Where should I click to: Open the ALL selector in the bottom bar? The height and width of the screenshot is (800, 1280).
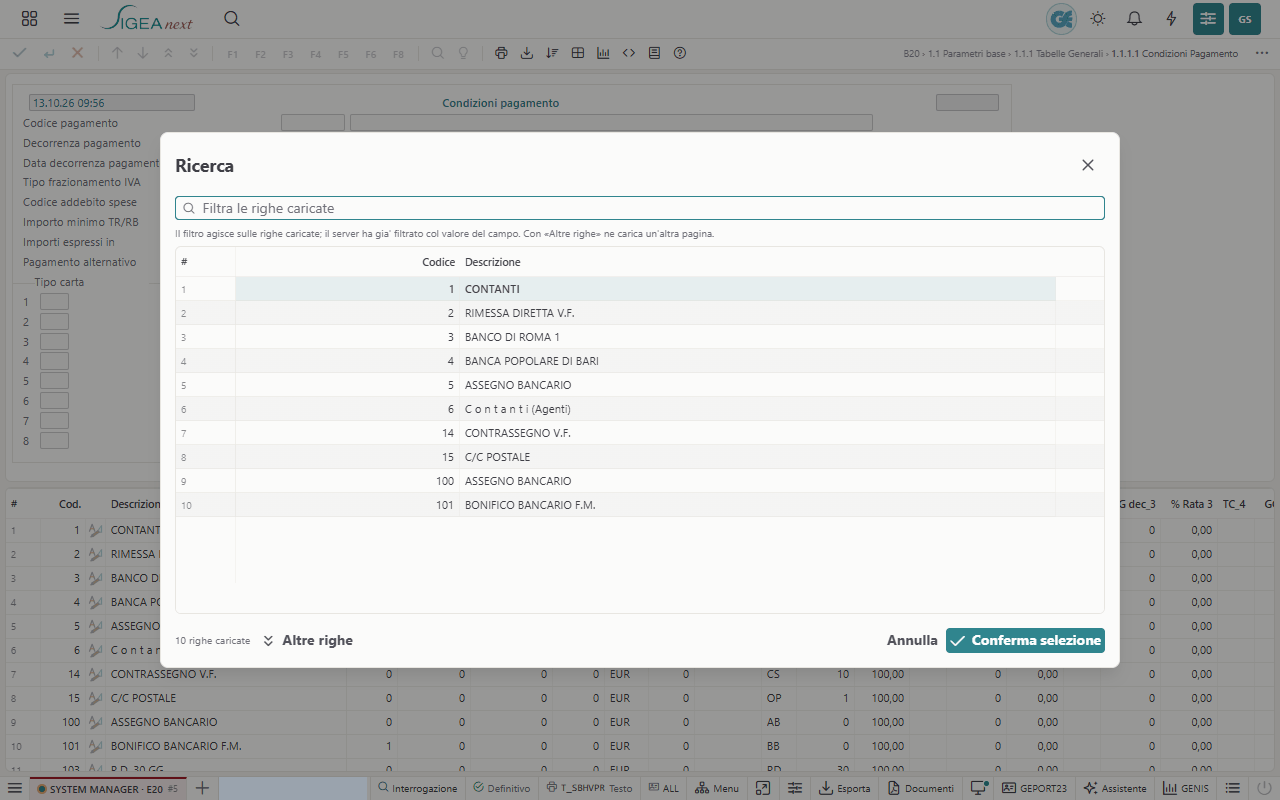tap(663, 788)
